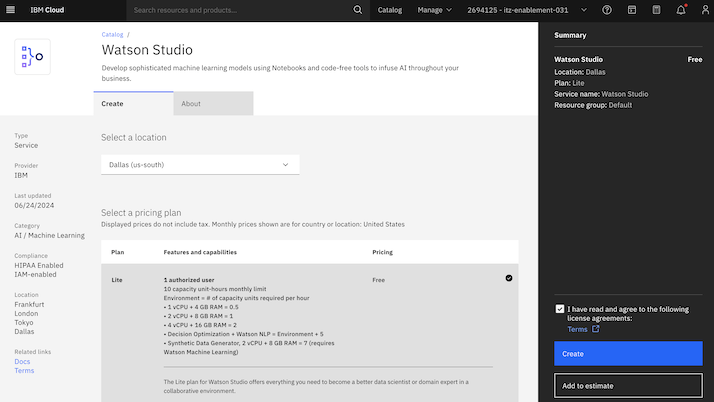The height and width of the screenshot is (402, 714).
Task: Open the Terms link in the left sidebar
Action: click(x=24, y=371)
